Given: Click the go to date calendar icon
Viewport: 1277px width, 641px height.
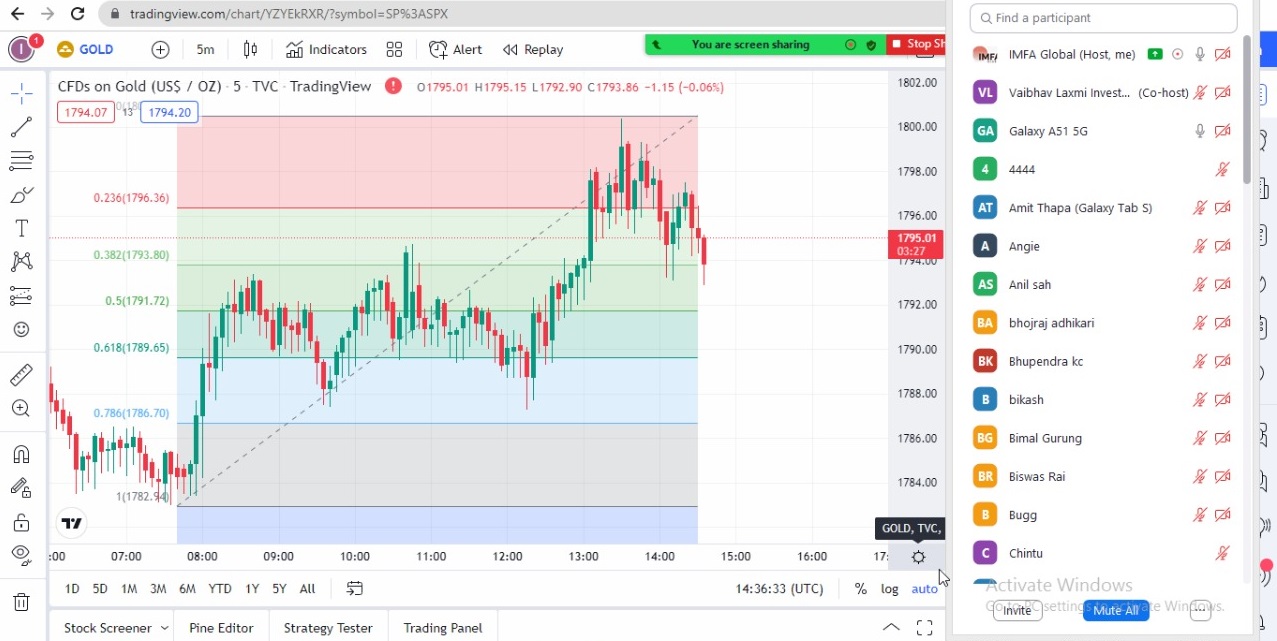Looking at the screenshot, I should (x=355, y=588).
